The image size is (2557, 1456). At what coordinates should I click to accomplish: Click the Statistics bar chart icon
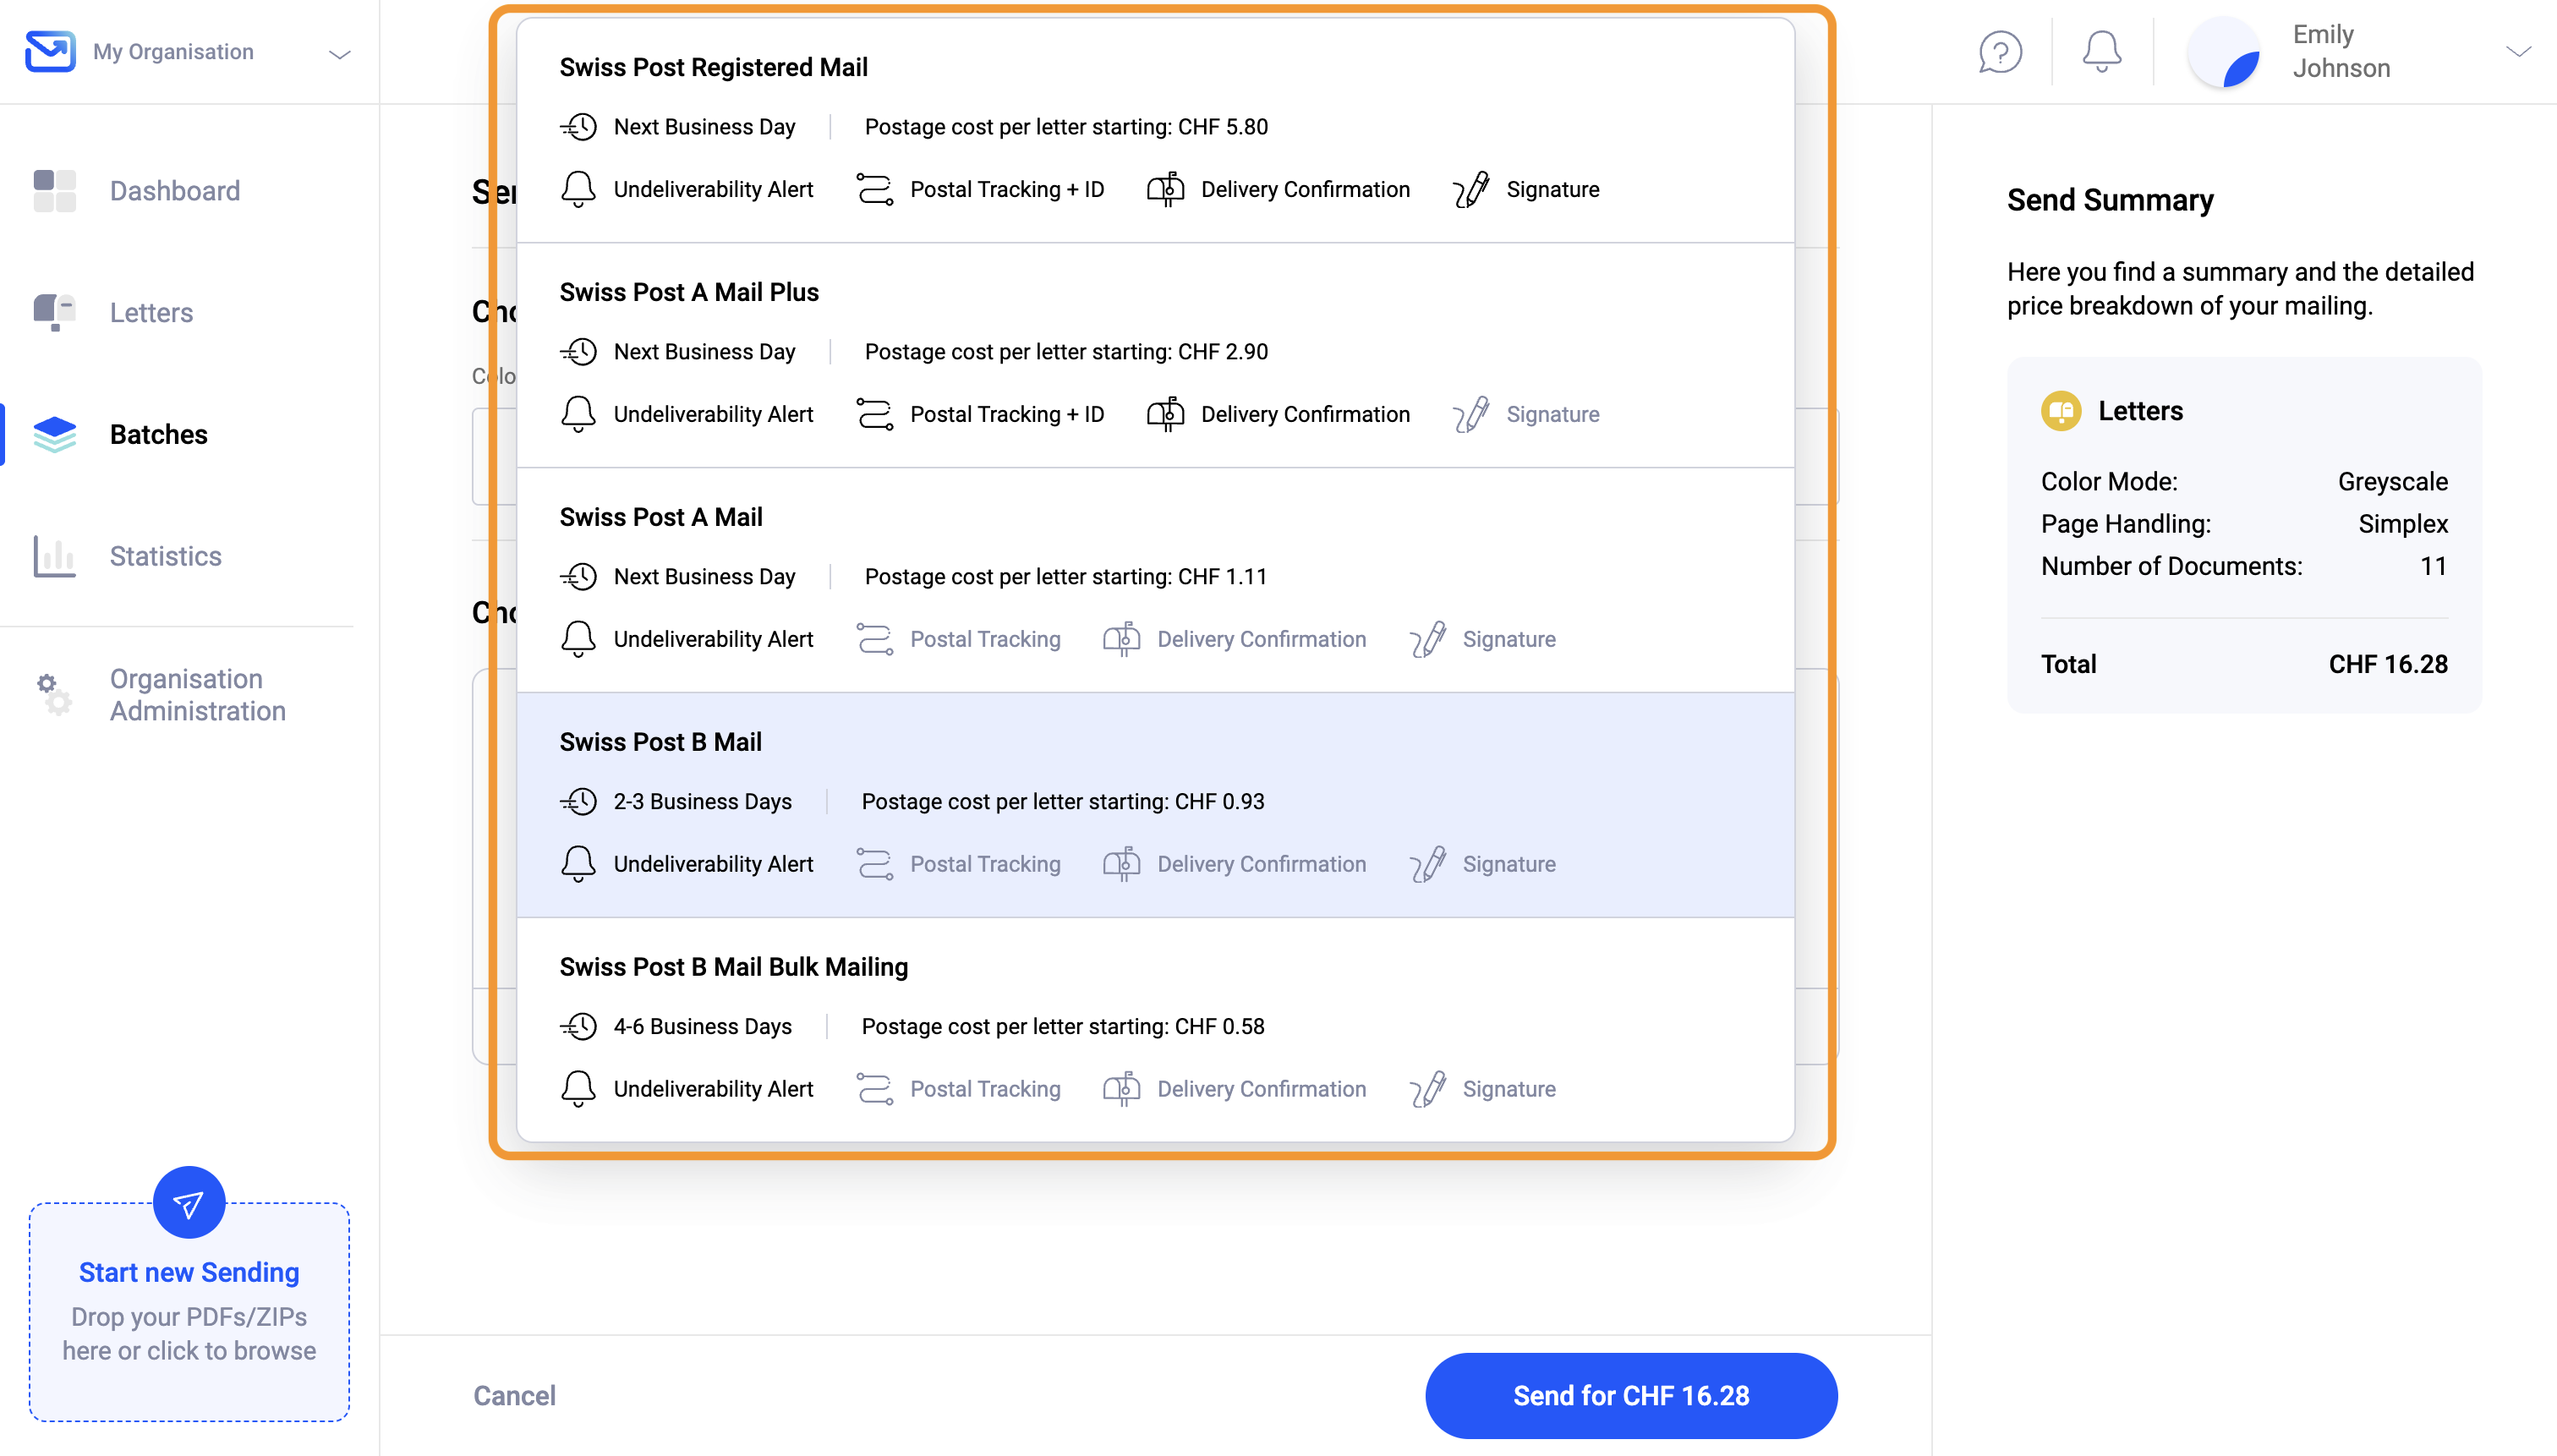[55, 556]
